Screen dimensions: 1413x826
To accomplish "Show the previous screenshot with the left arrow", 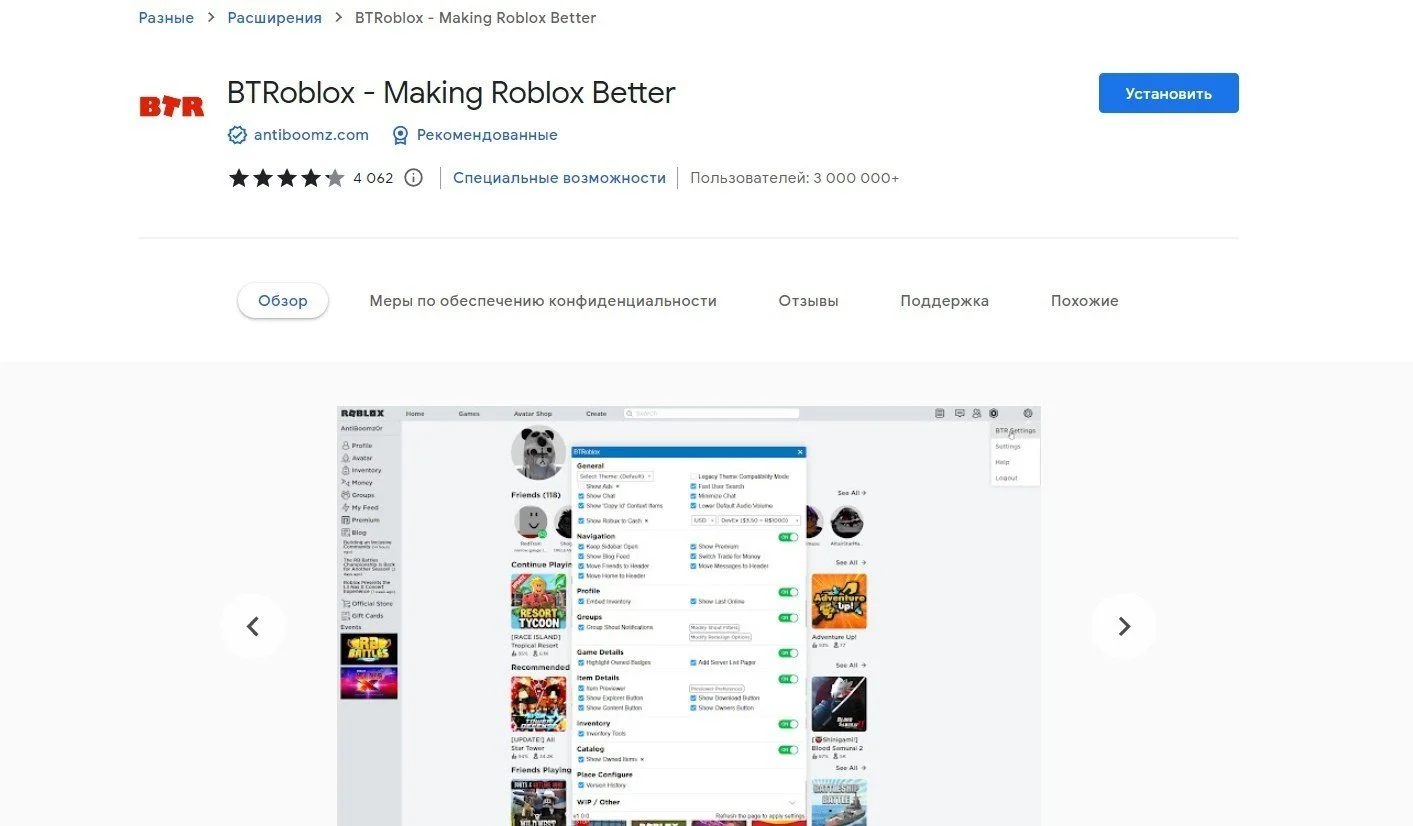I will pos(253,627).
